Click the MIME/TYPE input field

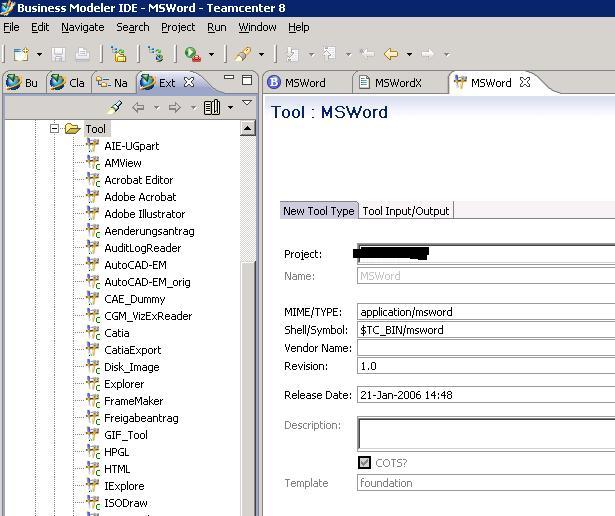click(x=486, y=312)
